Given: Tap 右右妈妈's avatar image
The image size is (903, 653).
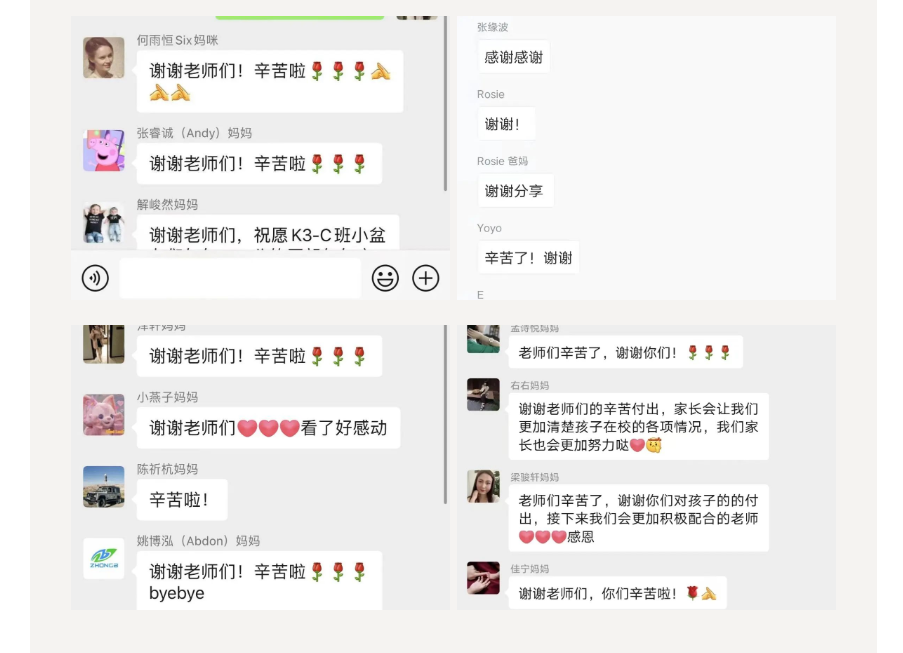Looking at the screenshot, I should [483, 394].
